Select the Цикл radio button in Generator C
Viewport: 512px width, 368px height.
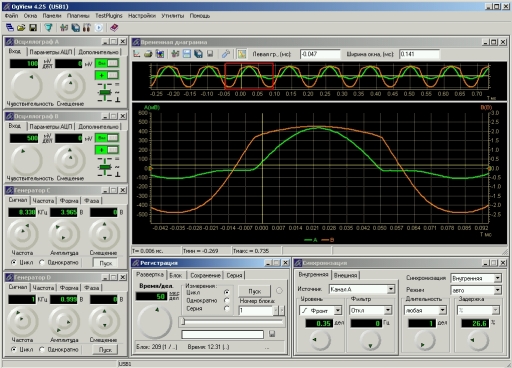(x=13, y=262)
